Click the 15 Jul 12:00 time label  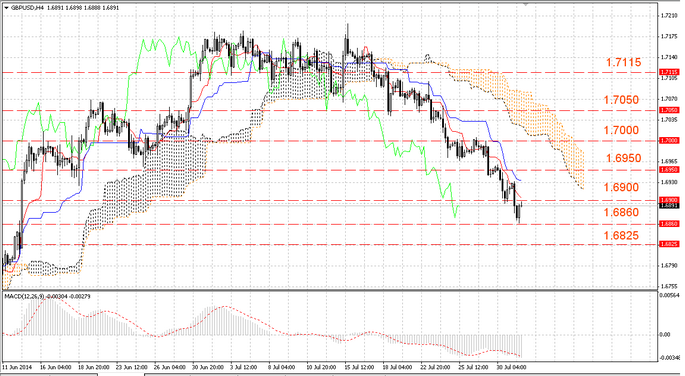358,367
